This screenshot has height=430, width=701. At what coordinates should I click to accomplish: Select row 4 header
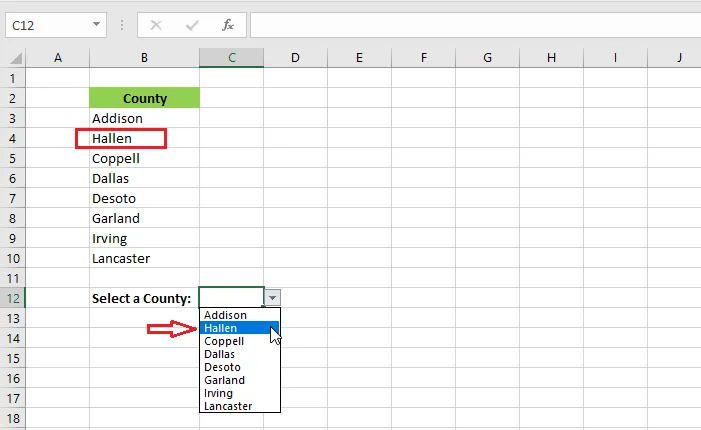tap(13, 138)
